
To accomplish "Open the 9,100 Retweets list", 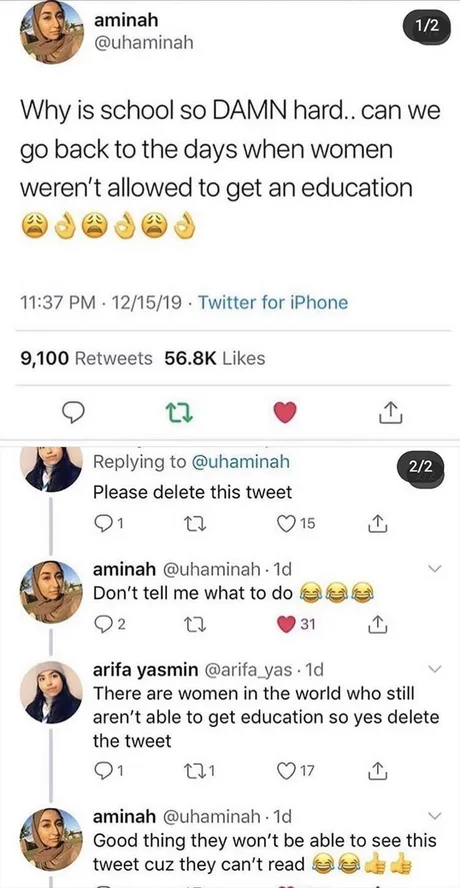I will coord(86,358).
